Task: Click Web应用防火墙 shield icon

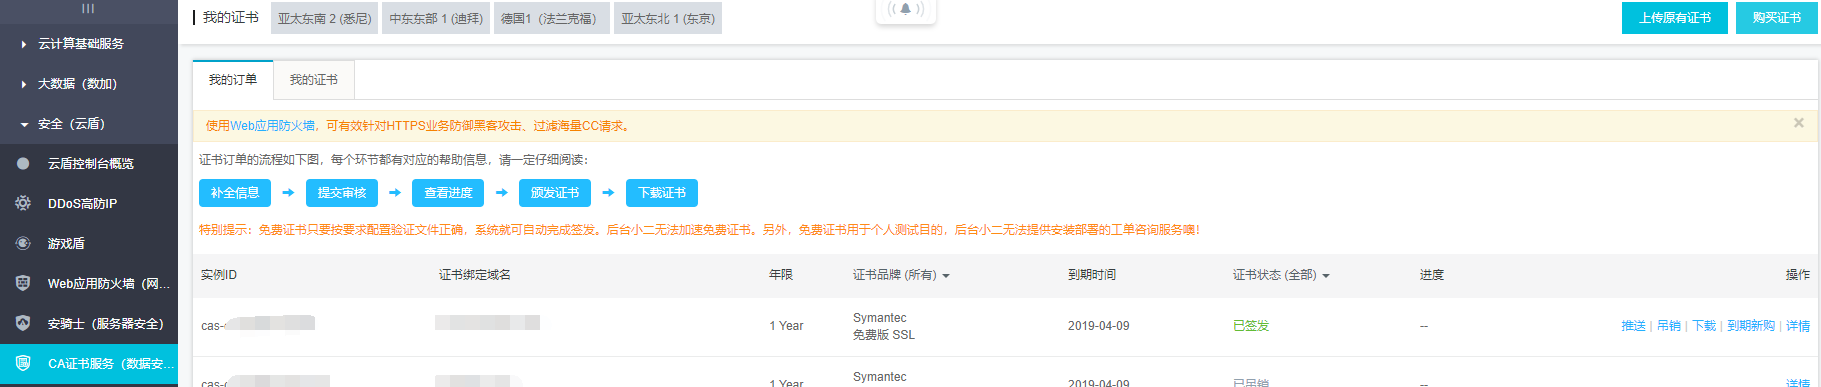Action: [x=23, y=283]
